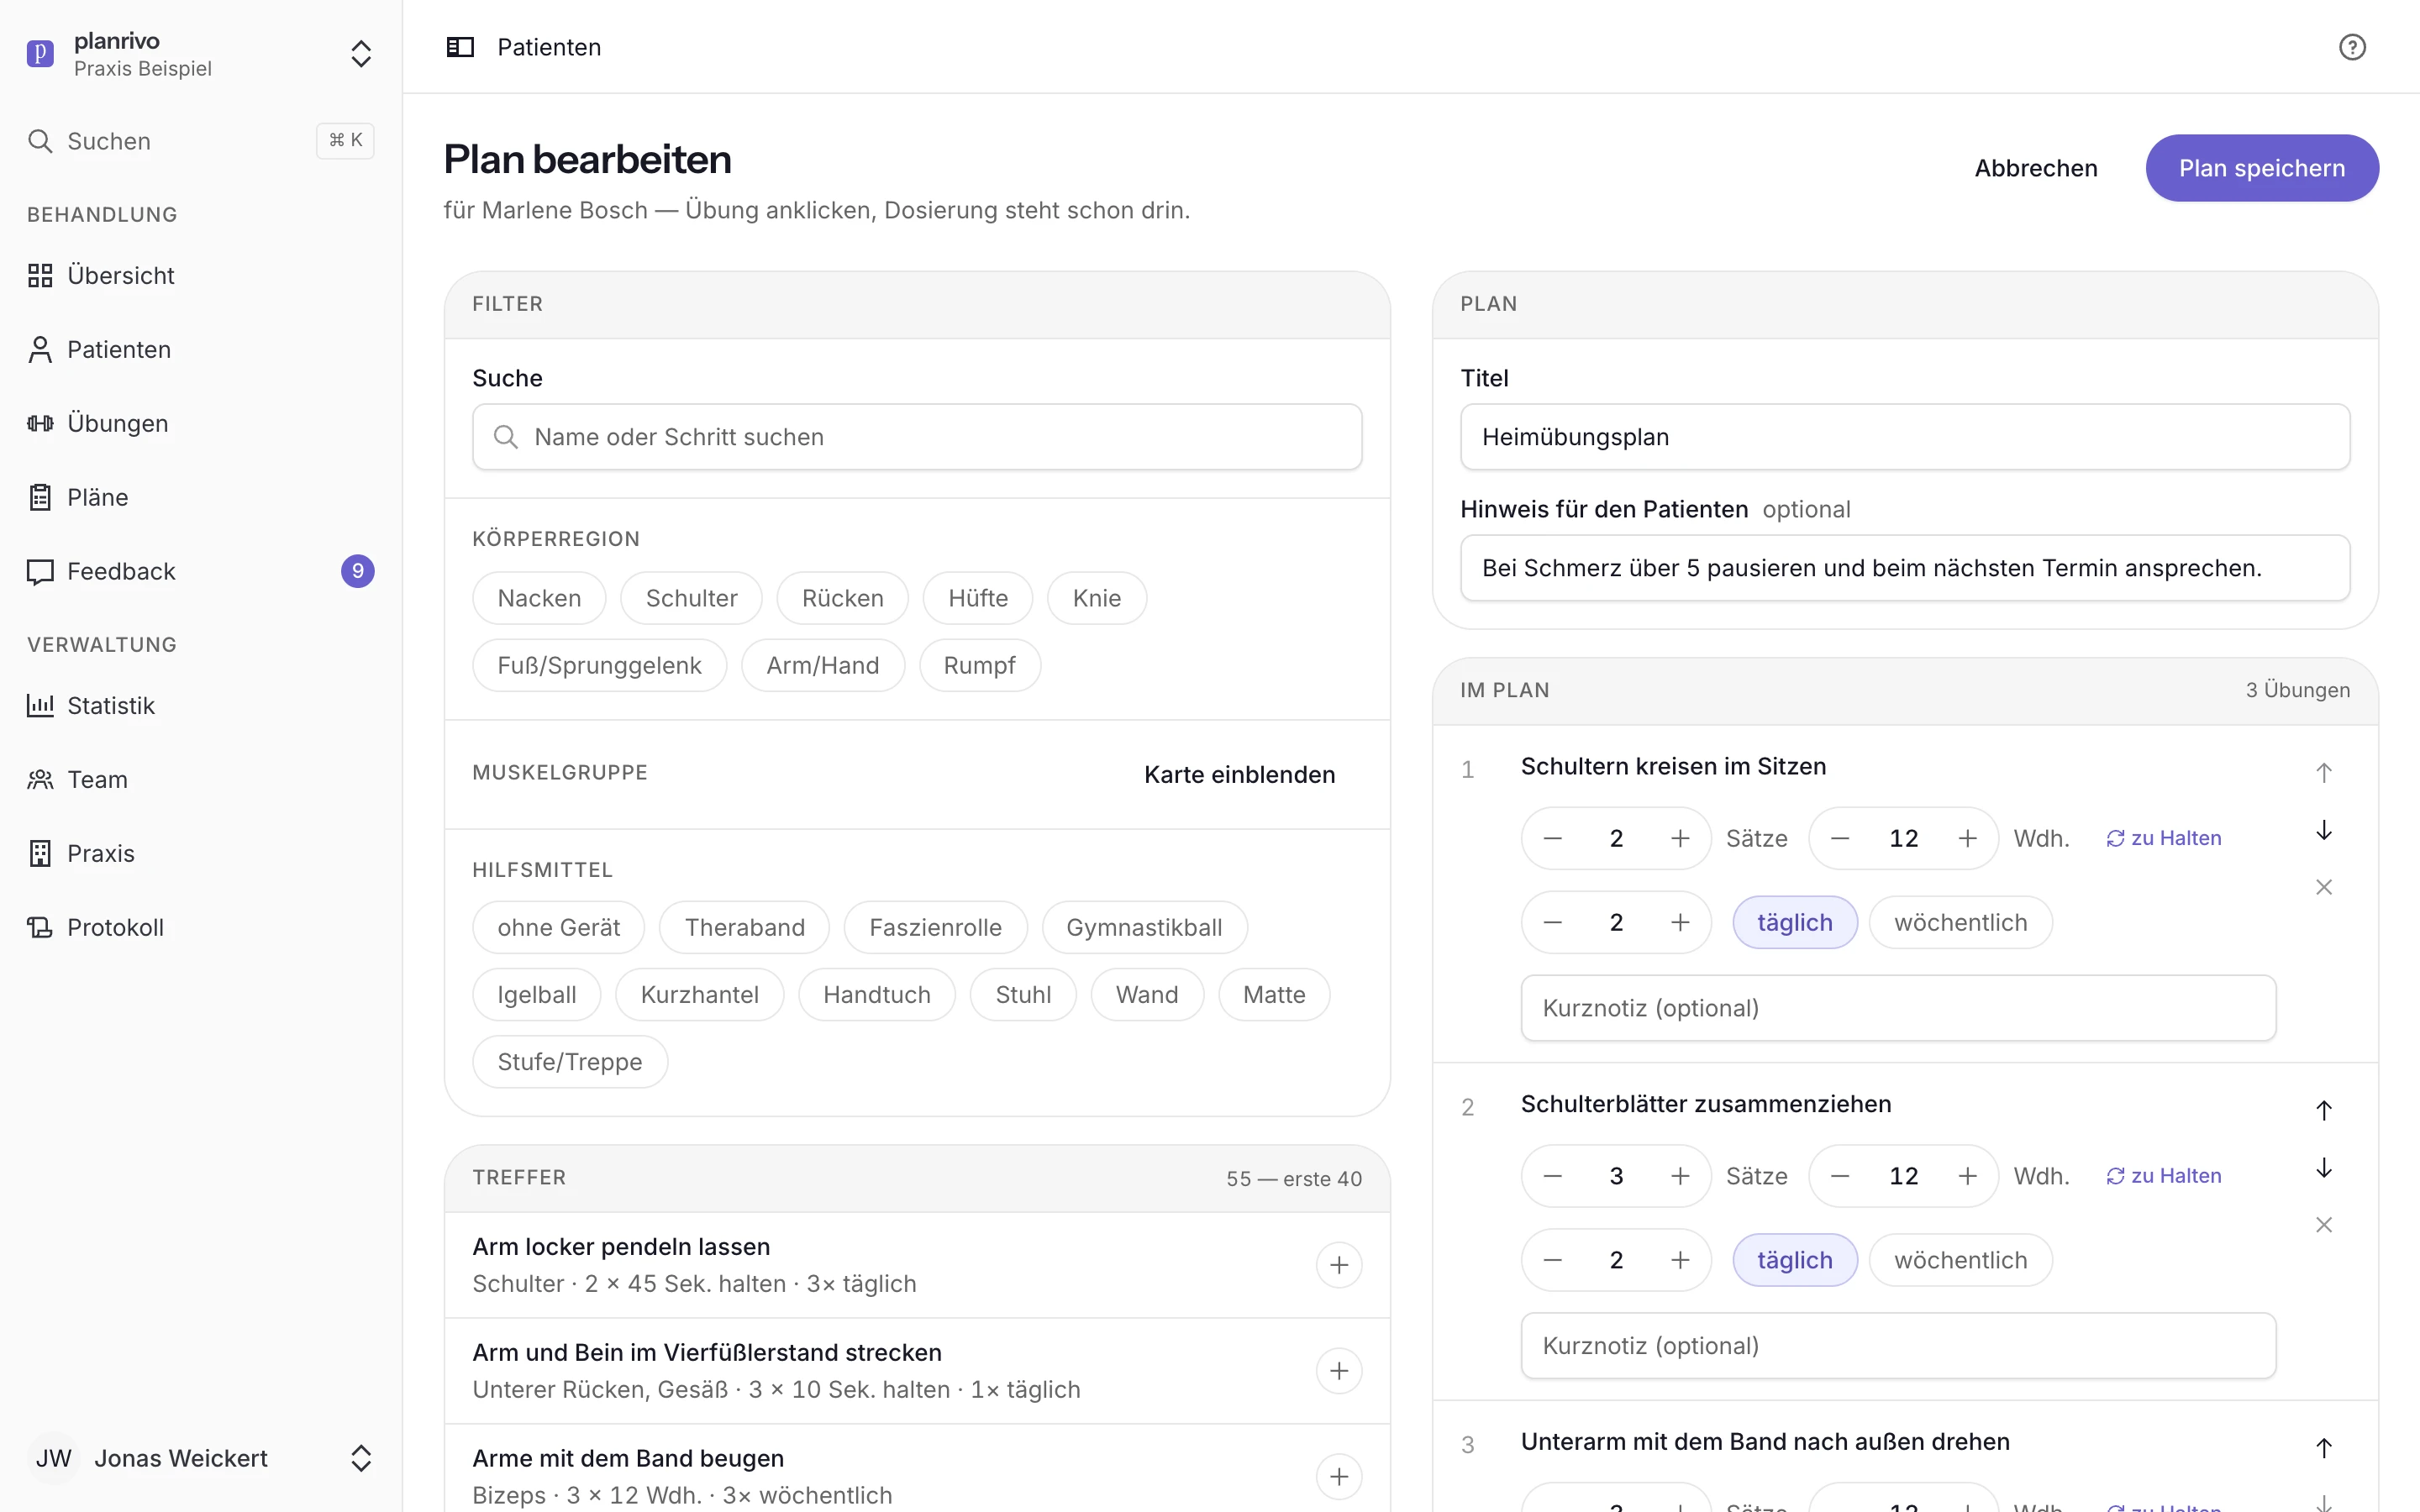The image size is (2420, 1512).
Task: Move Schultern kreisen im Sitzen down
Action: [x=2324, y=830]
